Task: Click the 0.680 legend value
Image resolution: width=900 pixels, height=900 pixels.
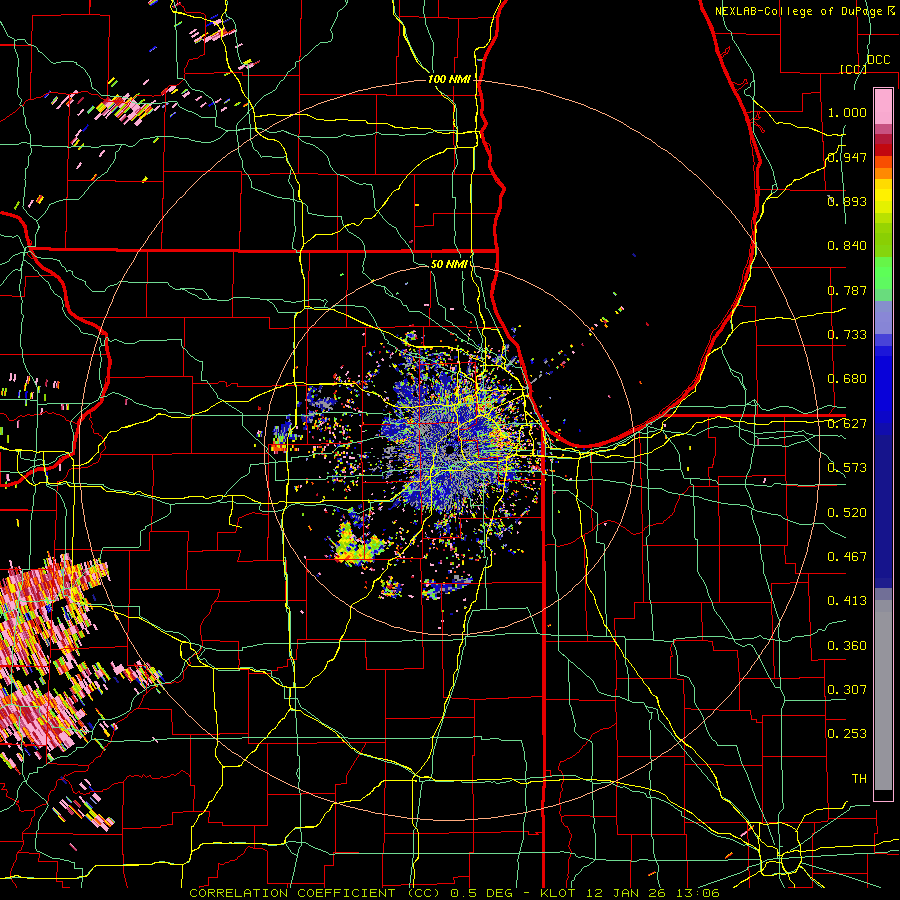Action: (847, 379)
